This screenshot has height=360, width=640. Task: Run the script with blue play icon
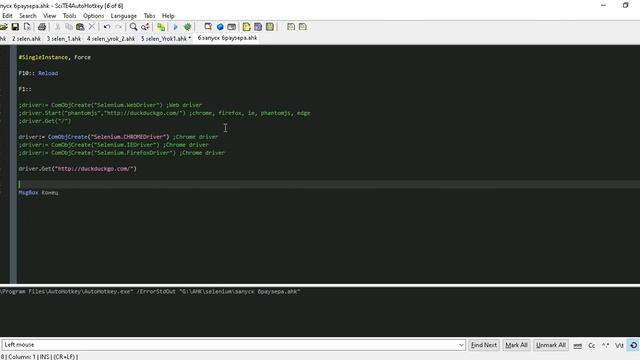click(176, 27)
